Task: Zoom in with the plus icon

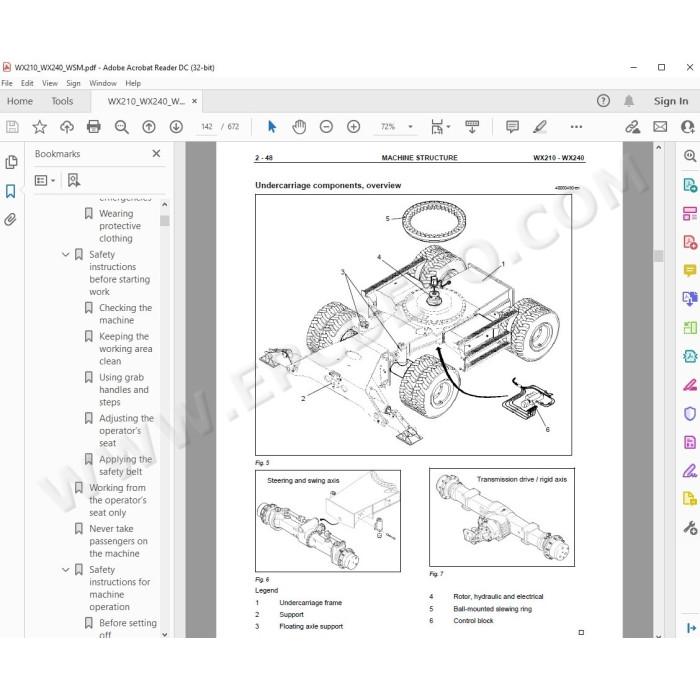Action: pyautogui.click(x=354, y=127)
